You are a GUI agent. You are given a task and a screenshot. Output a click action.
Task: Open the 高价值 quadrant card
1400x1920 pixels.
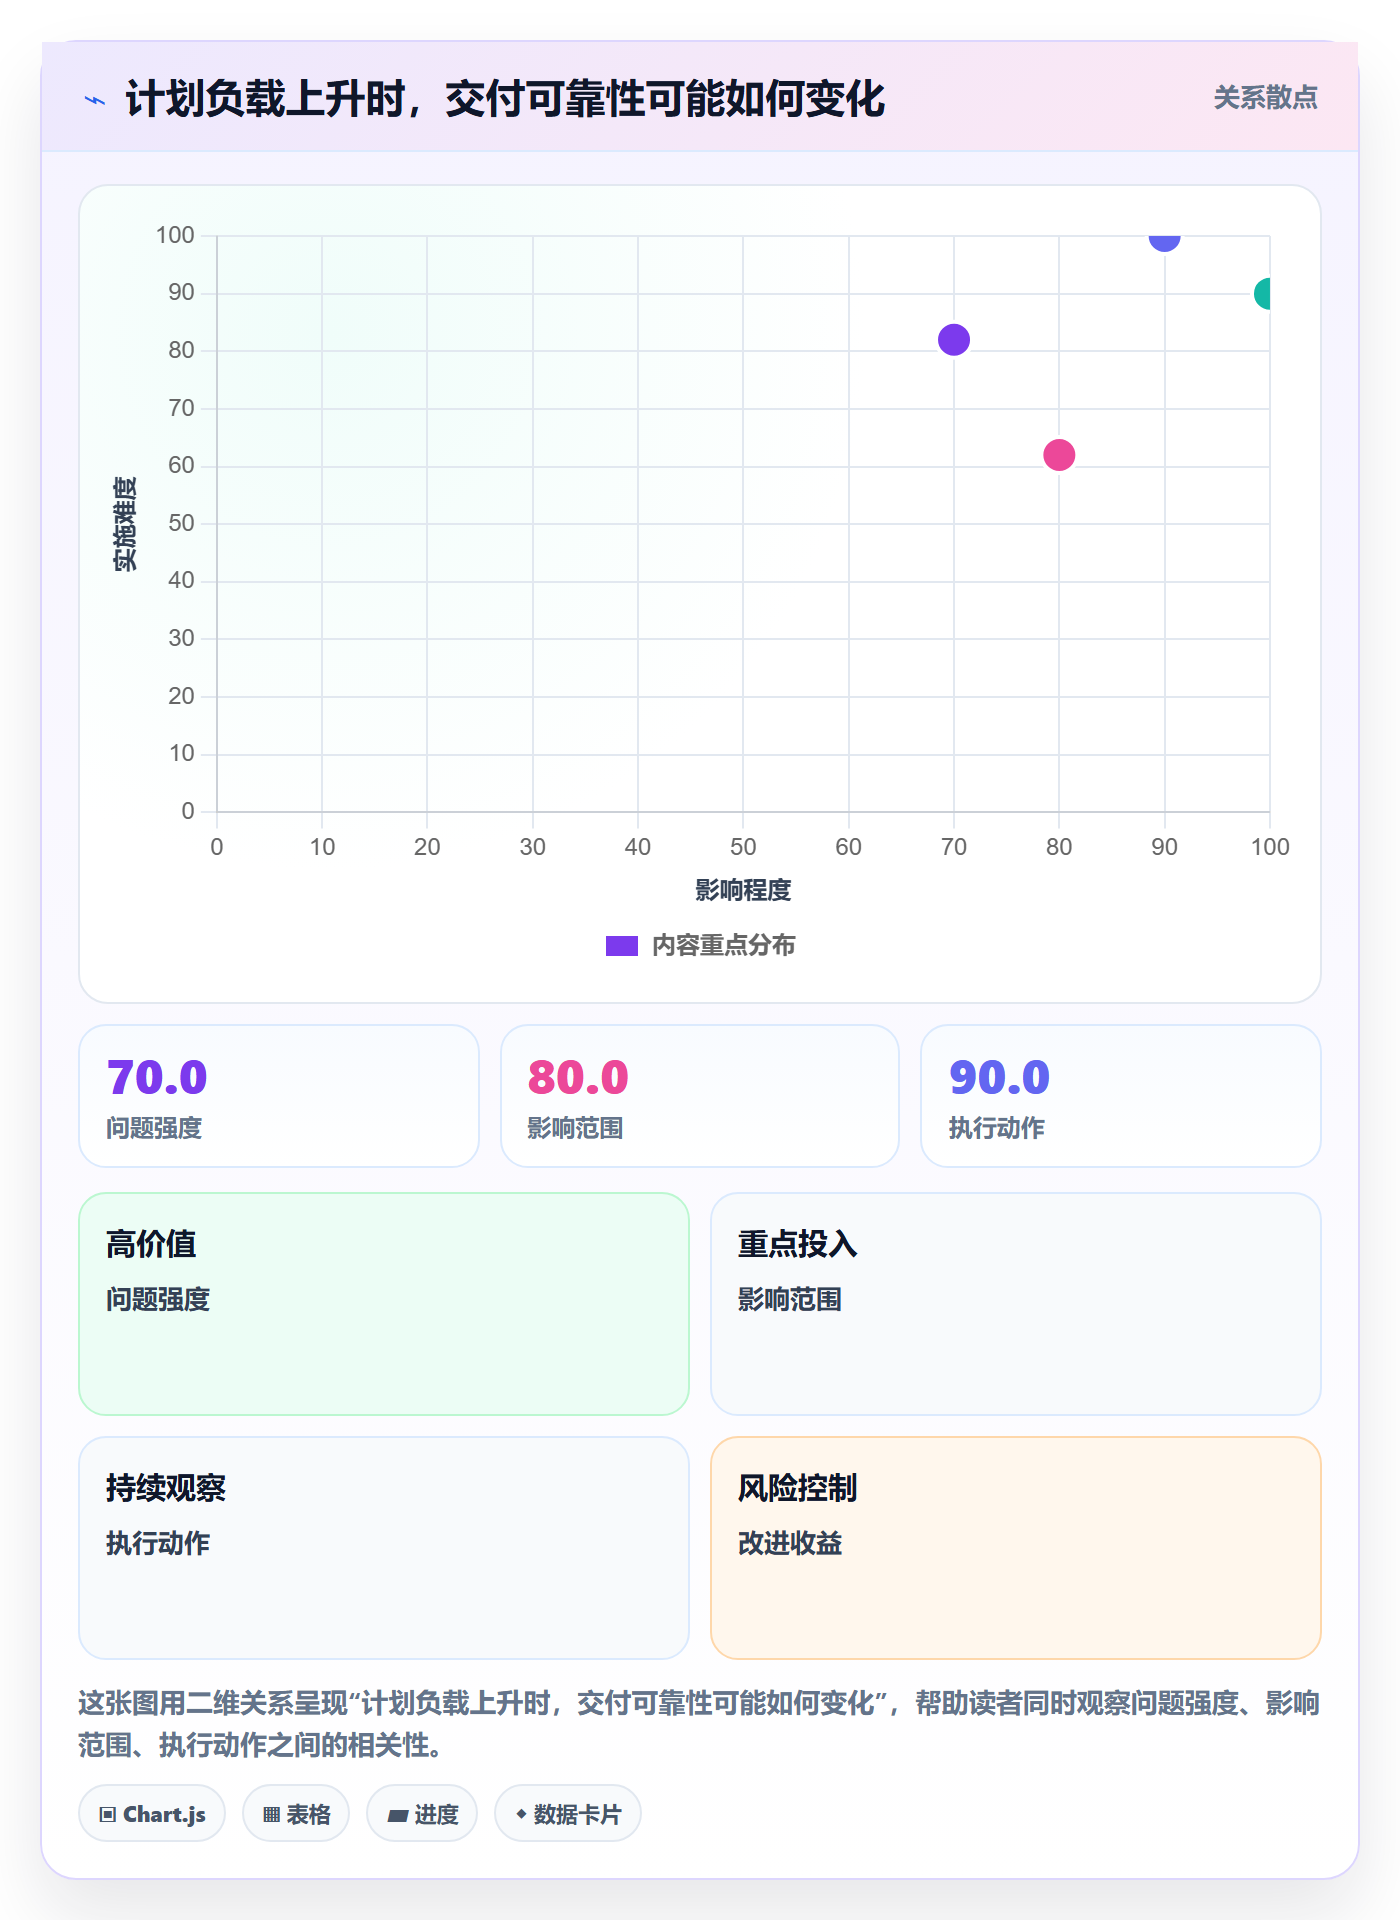point(384,1304)
